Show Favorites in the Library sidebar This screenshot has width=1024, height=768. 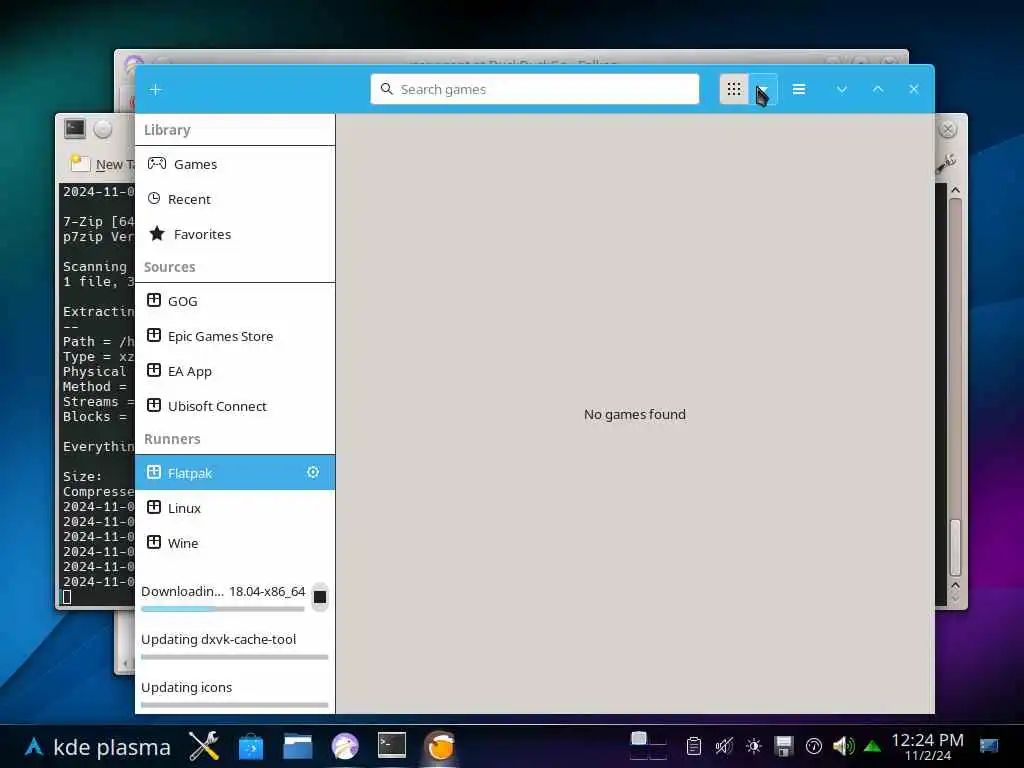(x=235, y=234)
